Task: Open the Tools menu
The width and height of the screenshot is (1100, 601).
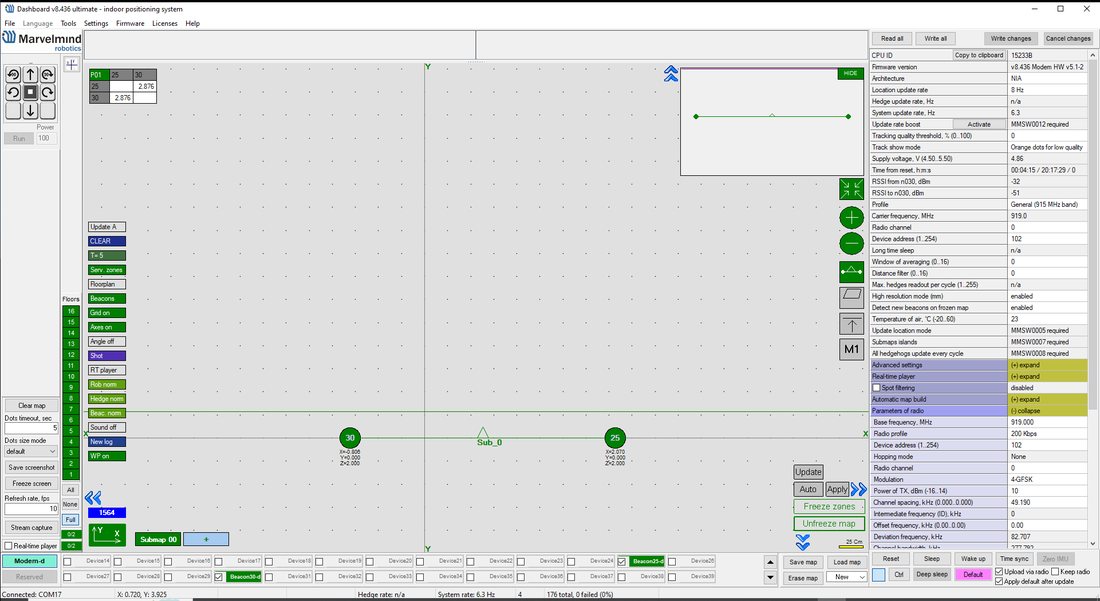Action: click(x=68, y=23)
